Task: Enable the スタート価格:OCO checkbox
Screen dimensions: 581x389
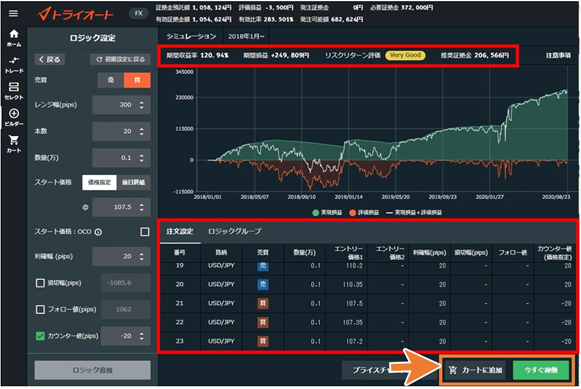Action: [145, 232]
